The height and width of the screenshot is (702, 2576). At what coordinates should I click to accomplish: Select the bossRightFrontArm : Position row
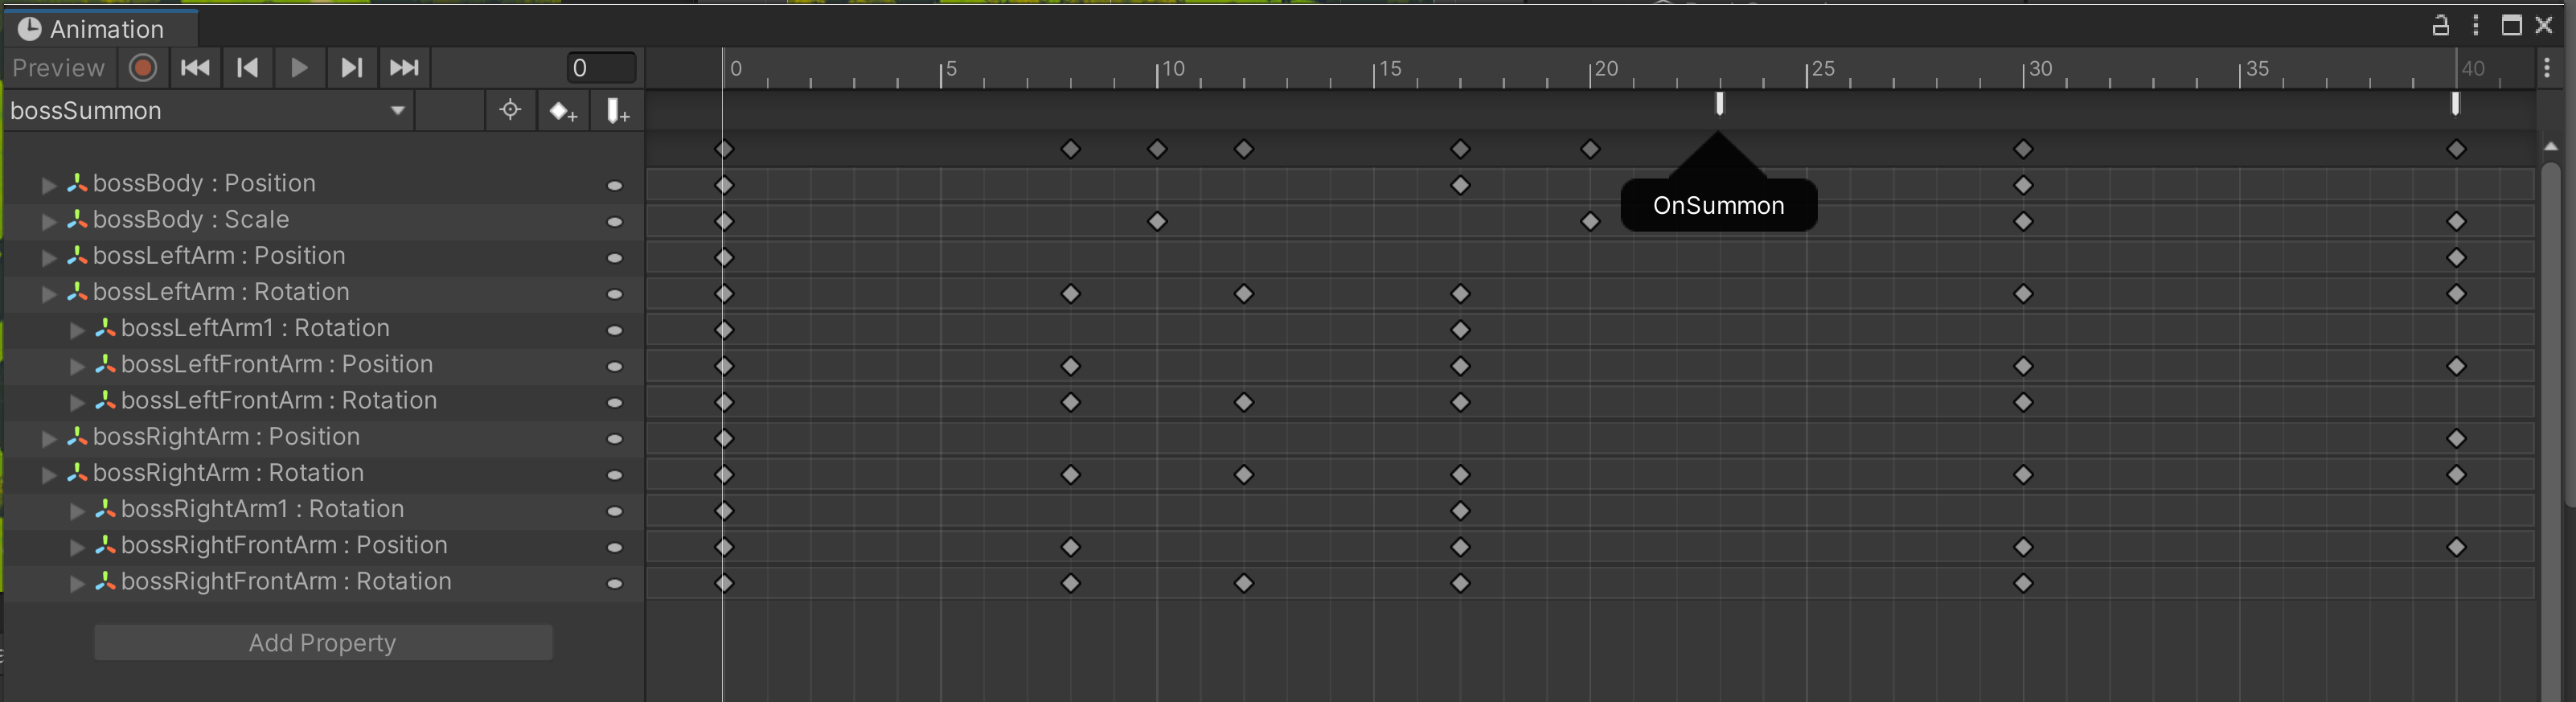(x=323, y=546)
